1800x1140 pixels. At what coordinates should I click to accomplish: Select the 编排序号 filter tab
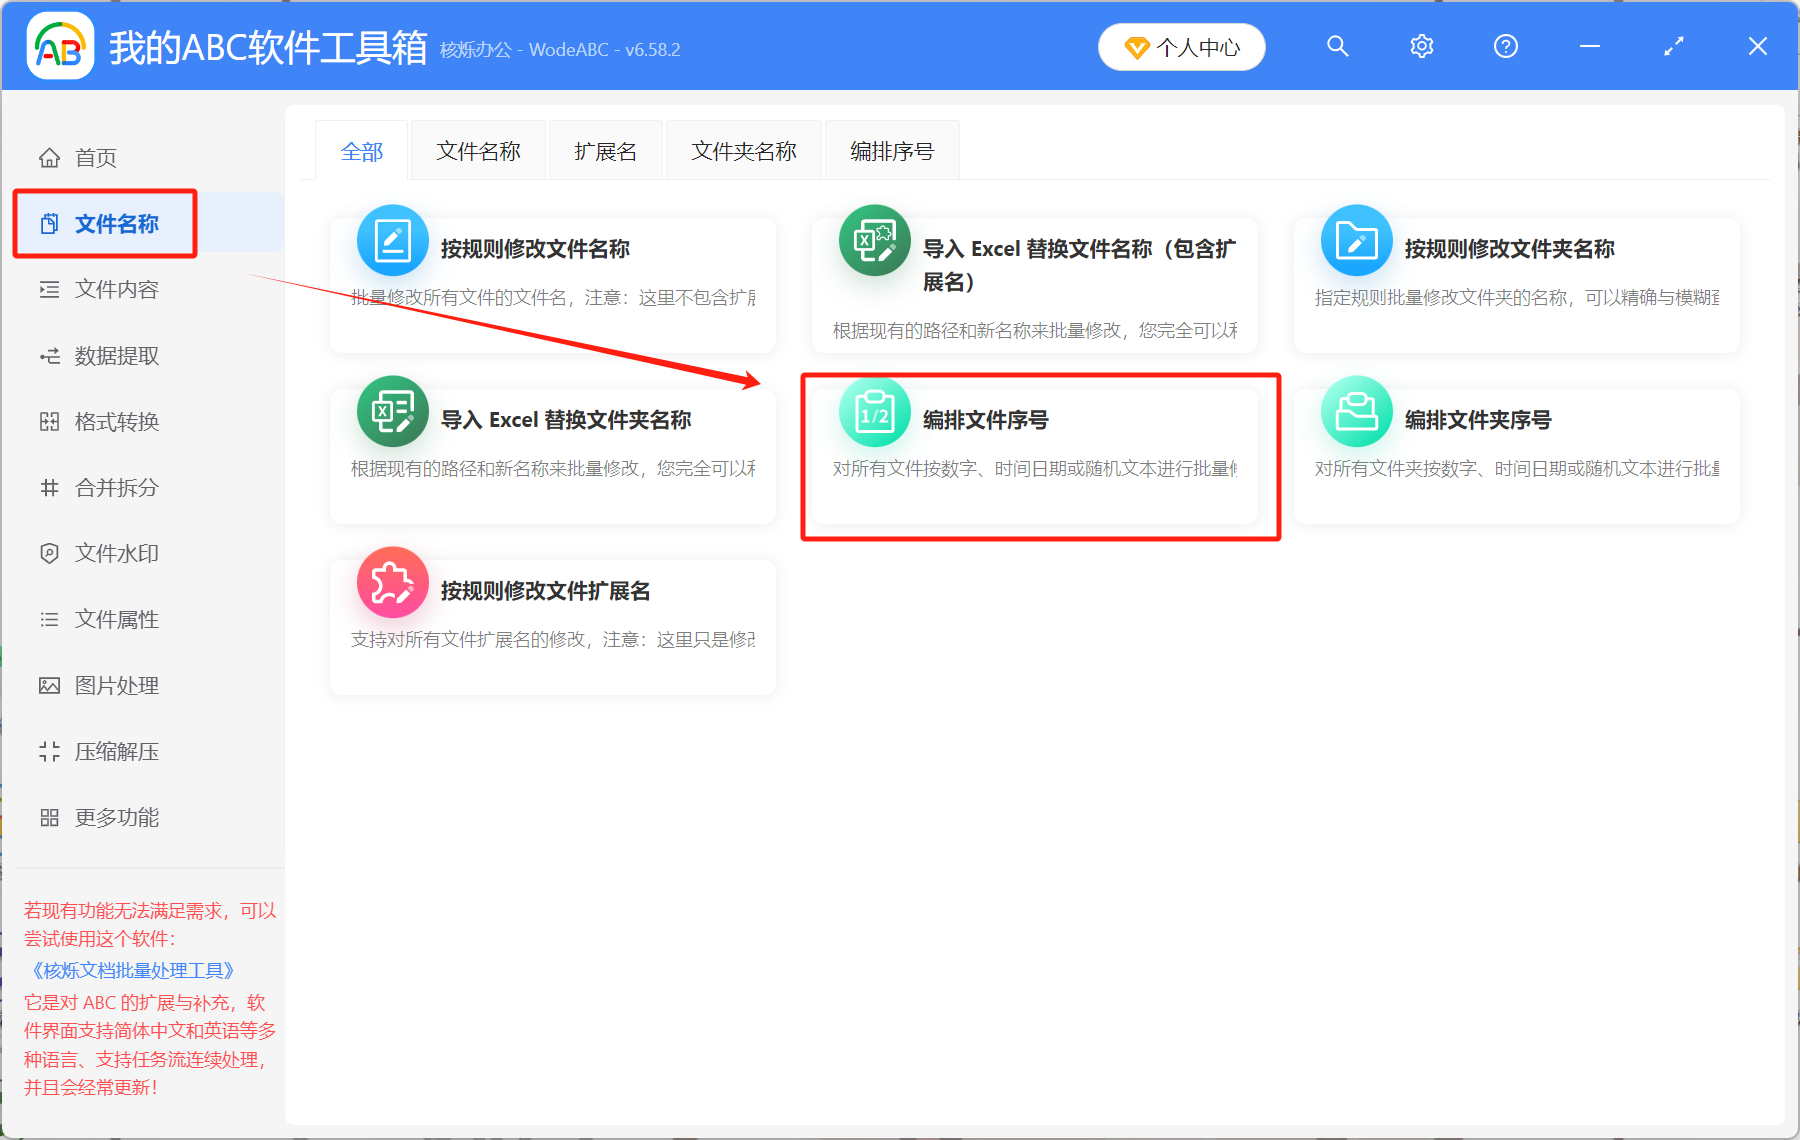pyautogui.click(x=891, y=150)
